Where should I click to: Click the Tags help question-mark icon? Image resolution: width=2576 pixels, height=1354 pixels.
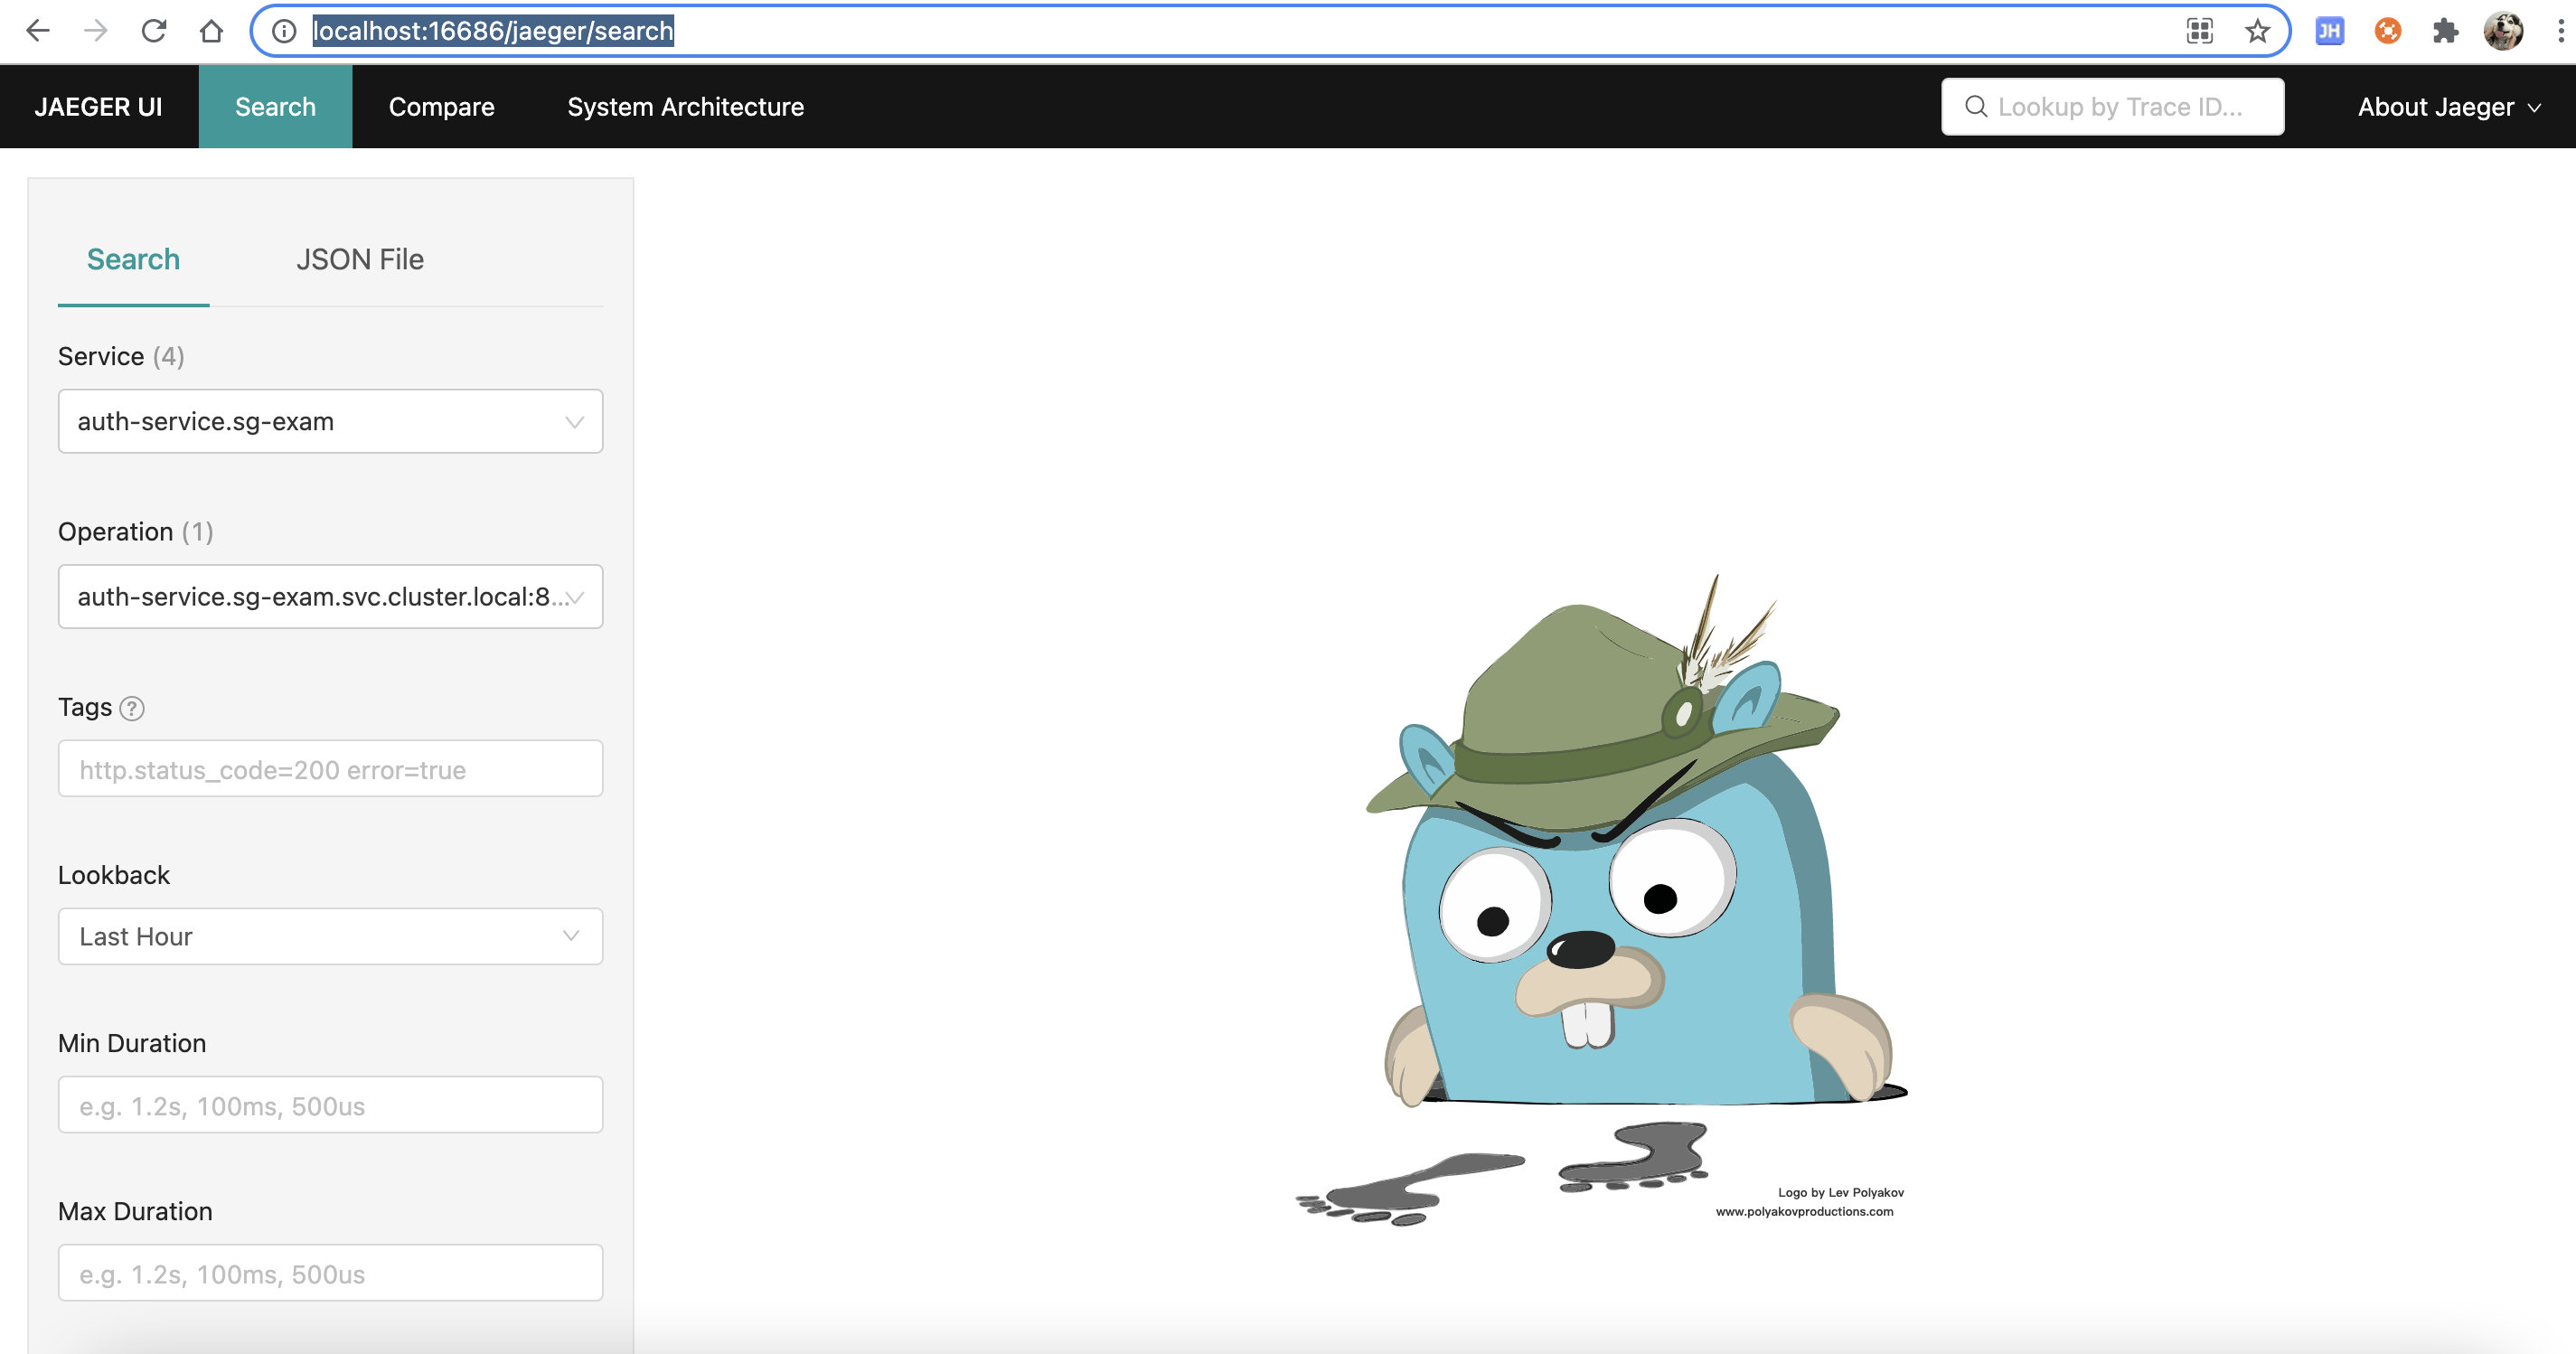[x=132, y=708]
